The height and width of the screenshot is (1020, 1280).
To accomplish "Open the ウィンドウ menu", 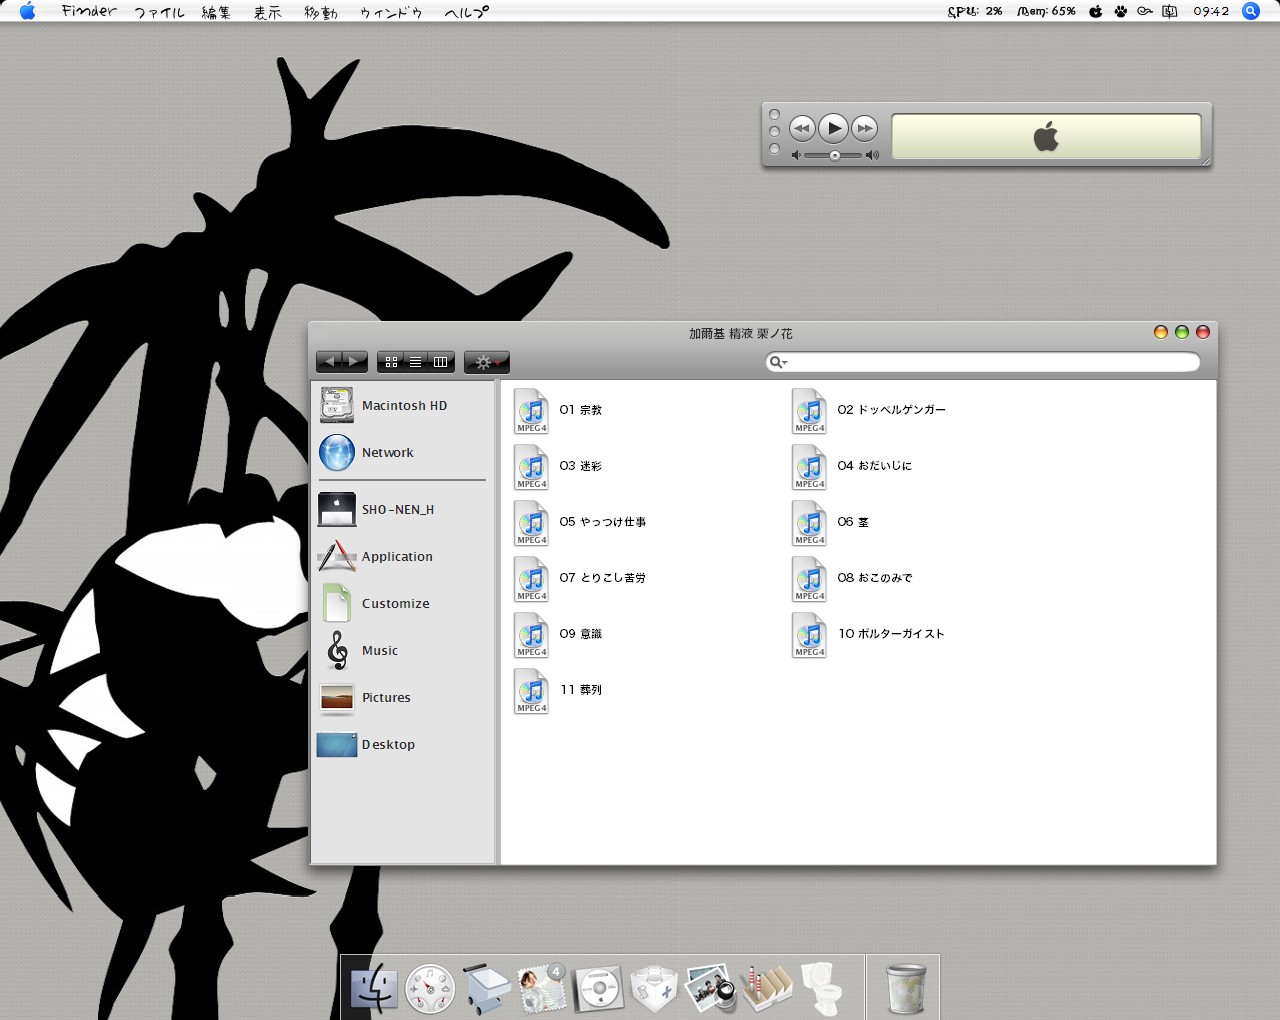I will 391,12.
